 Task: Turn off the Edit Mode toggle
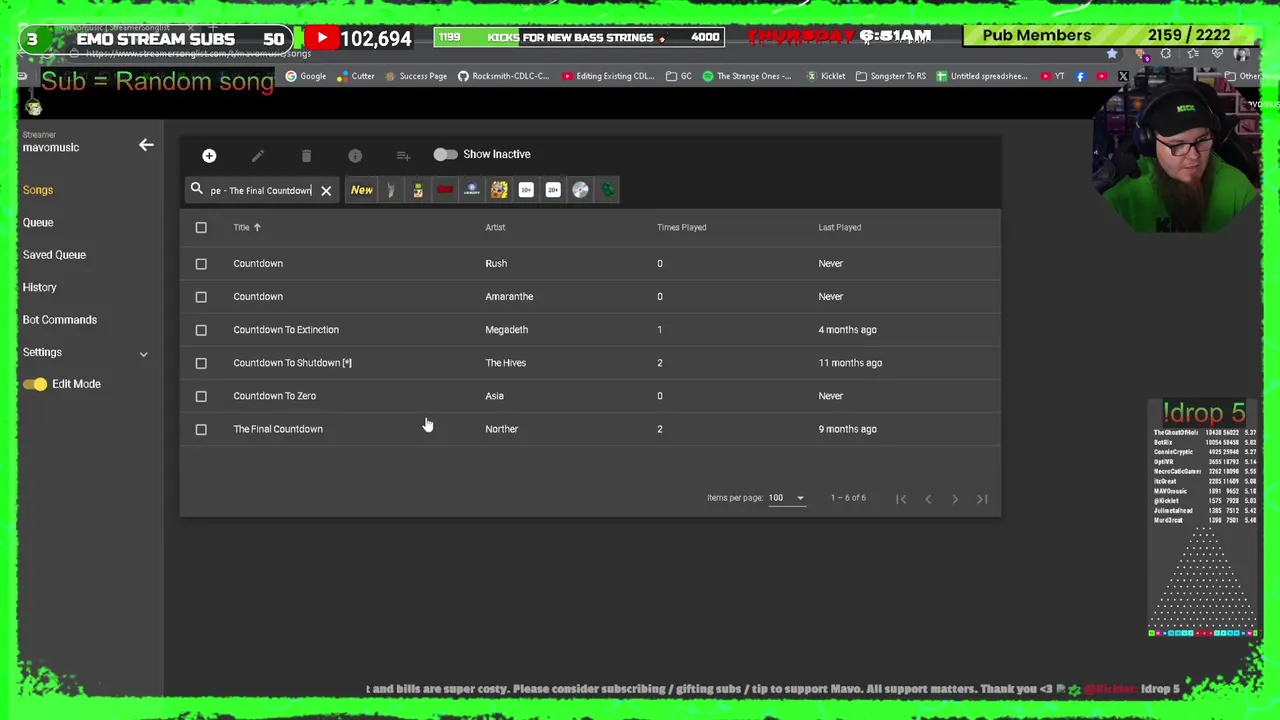(35, 384)
